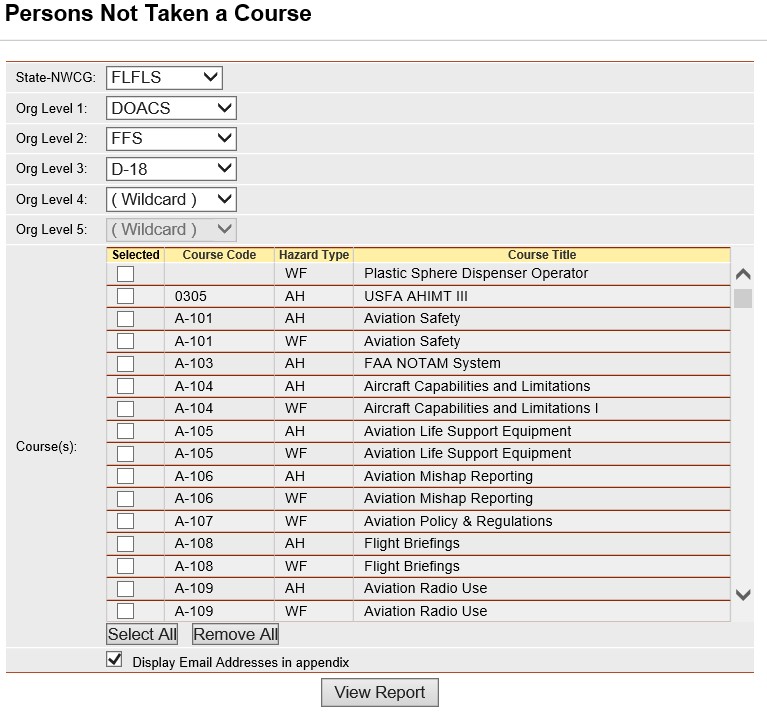Tick A-105 WF Aviation Life Support checkbox
The height and width of the screenshot is (716, 767).
[x=125, y=454]
